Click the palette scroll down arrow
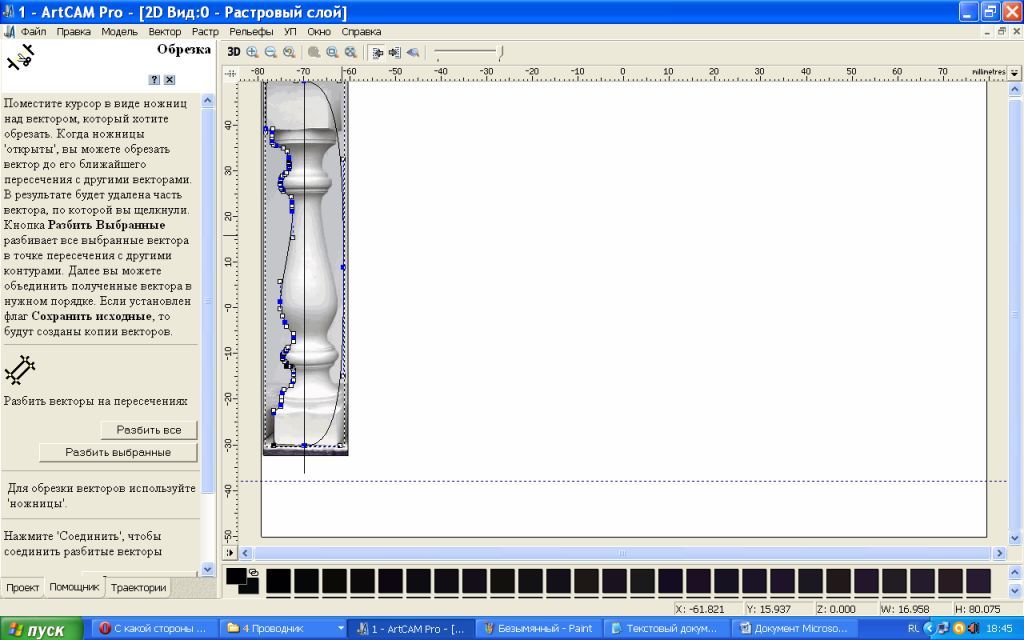The height and width of the screenshot is (640, 1024). click(x=1014, y=590)
